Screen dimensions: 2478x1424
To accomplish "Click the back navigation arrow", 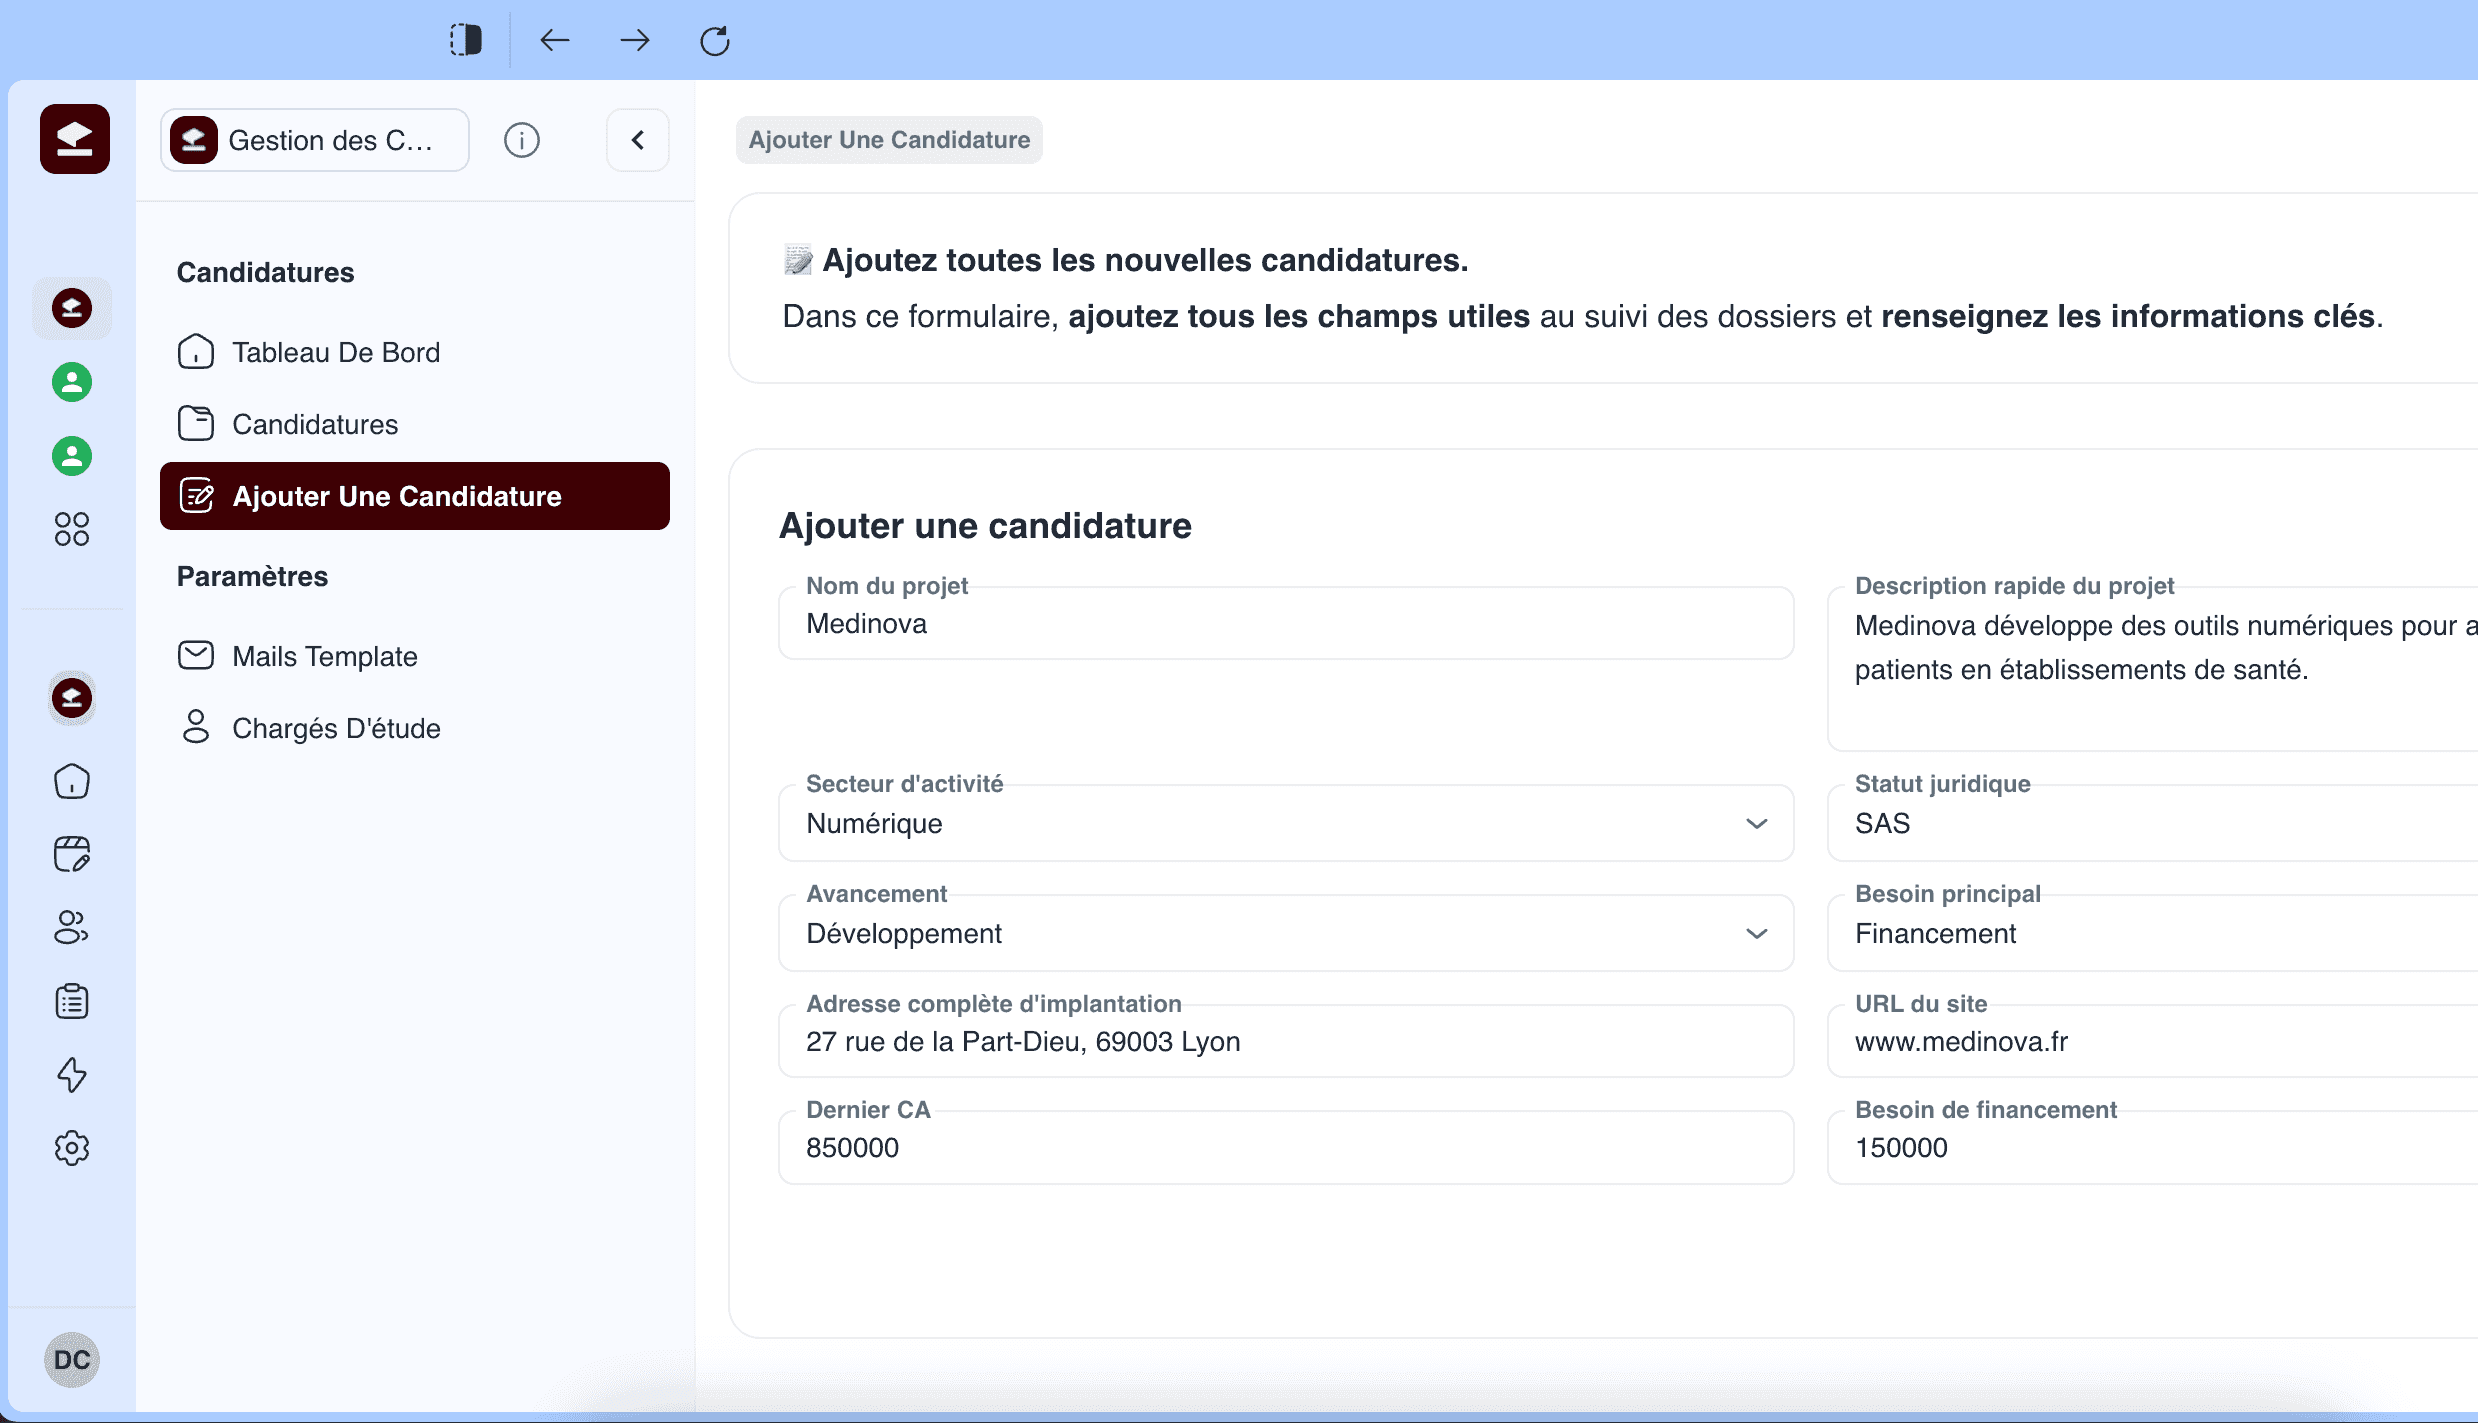I will [555, 40].
